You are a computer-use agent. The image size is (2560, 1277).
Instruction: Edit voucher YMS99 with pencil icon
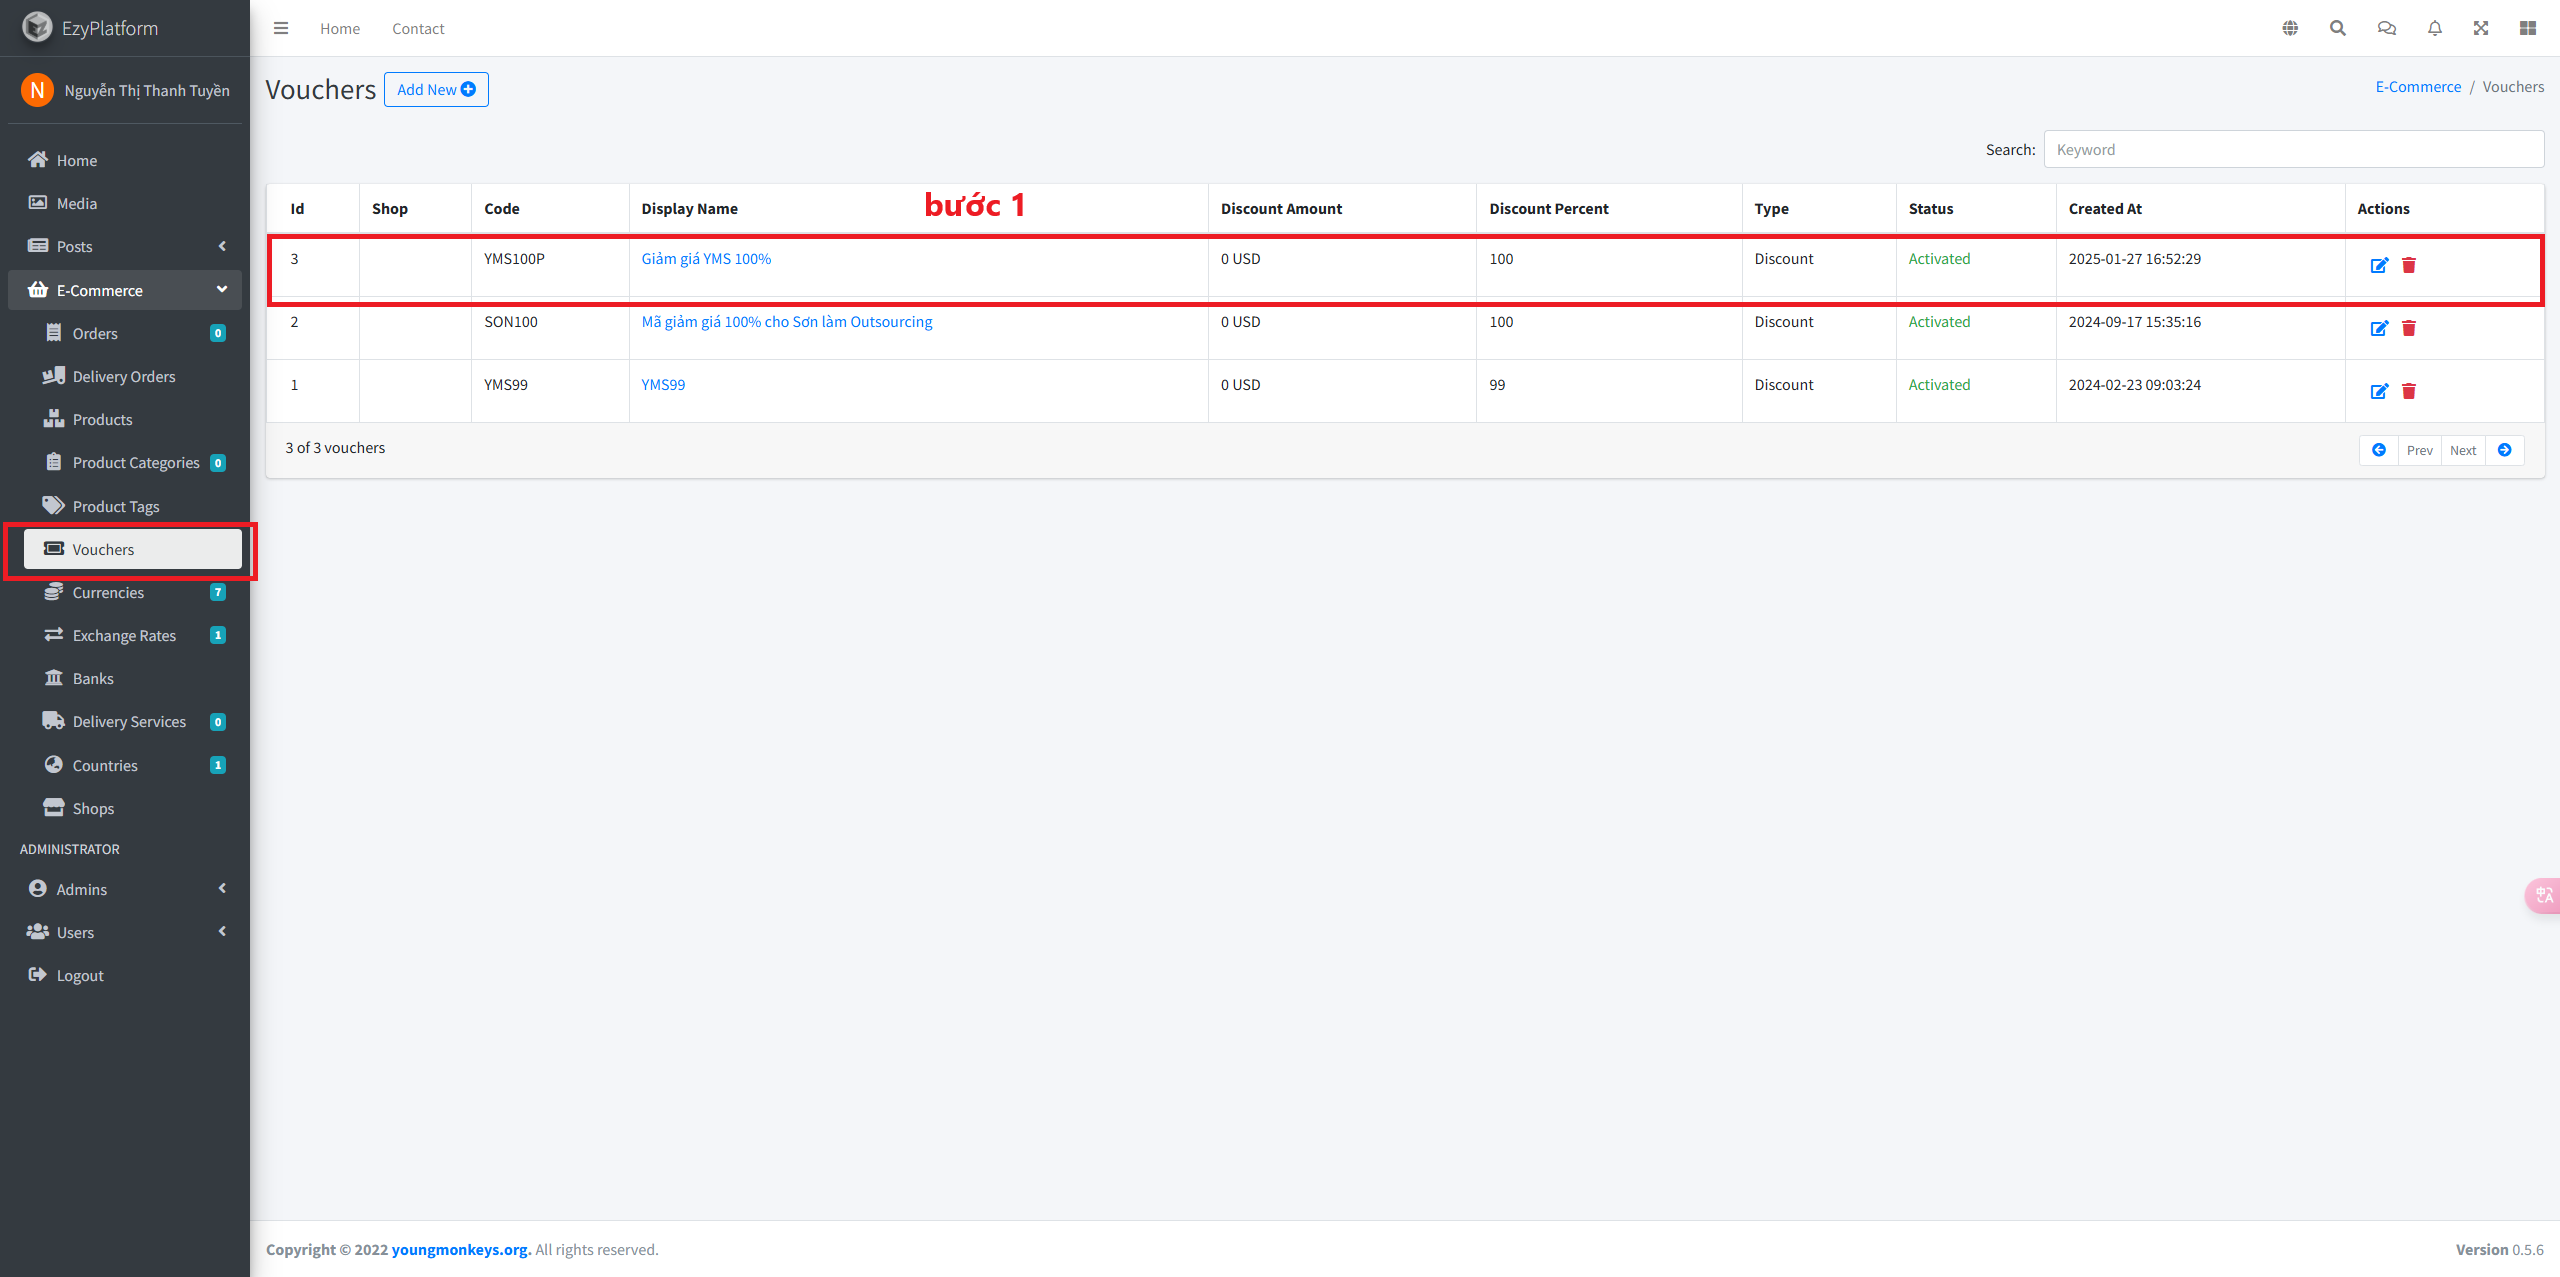[2379, 391]
